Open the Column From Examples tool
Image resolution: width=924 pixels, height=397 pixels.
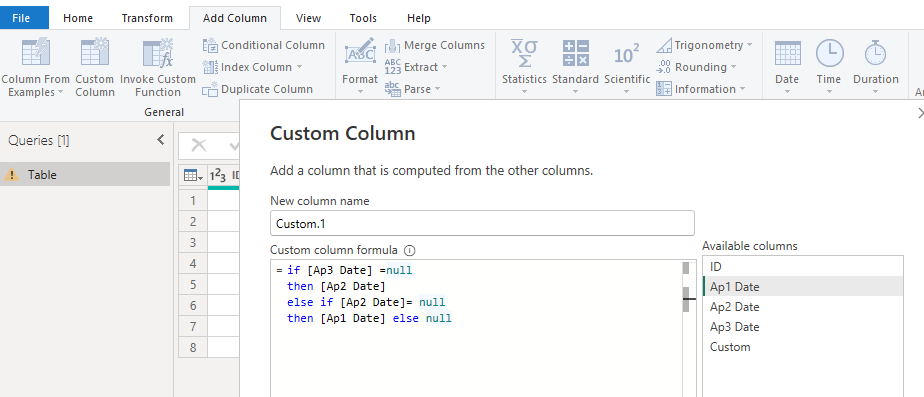[x=35, y=67]
